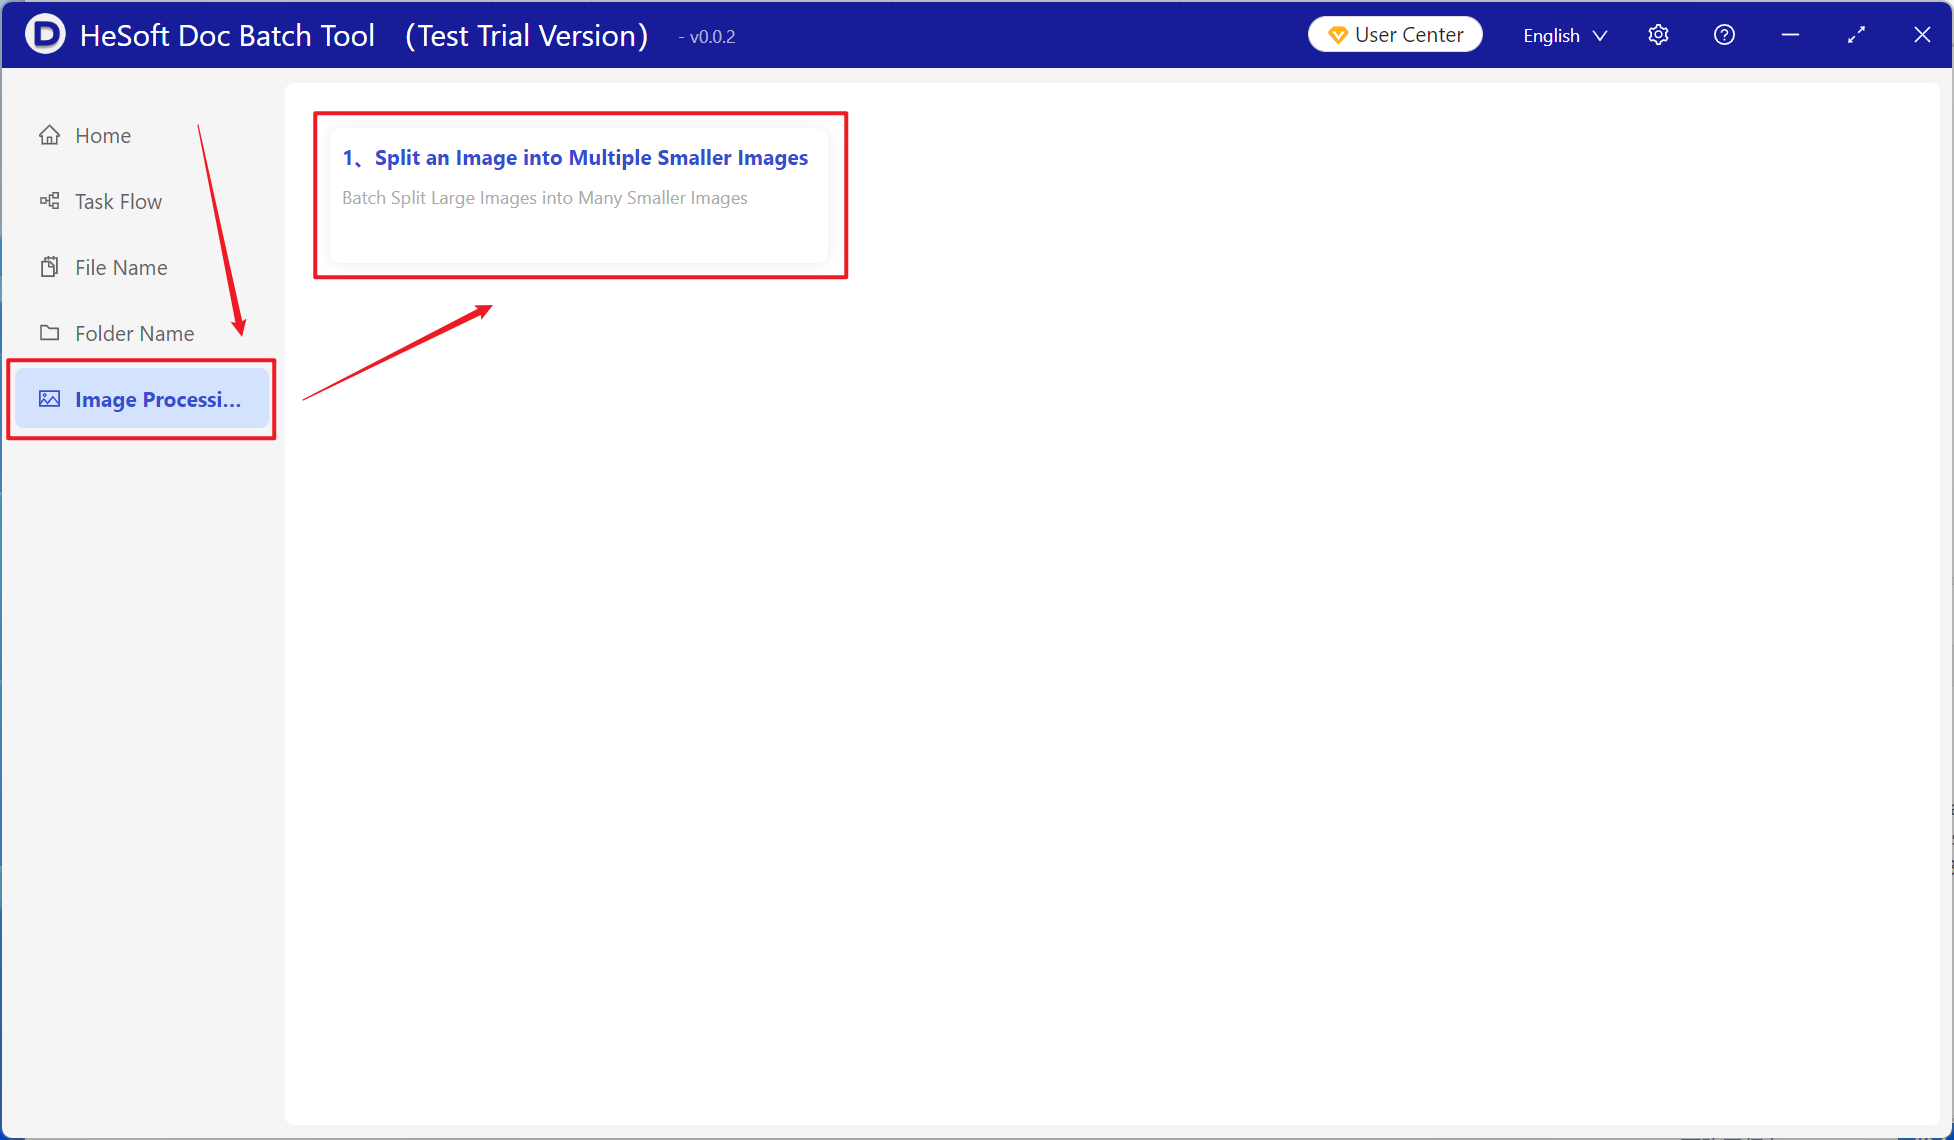This screenshot has height=1140, width=1954.
Task: Go to the Home menu item
Action: 141,135
